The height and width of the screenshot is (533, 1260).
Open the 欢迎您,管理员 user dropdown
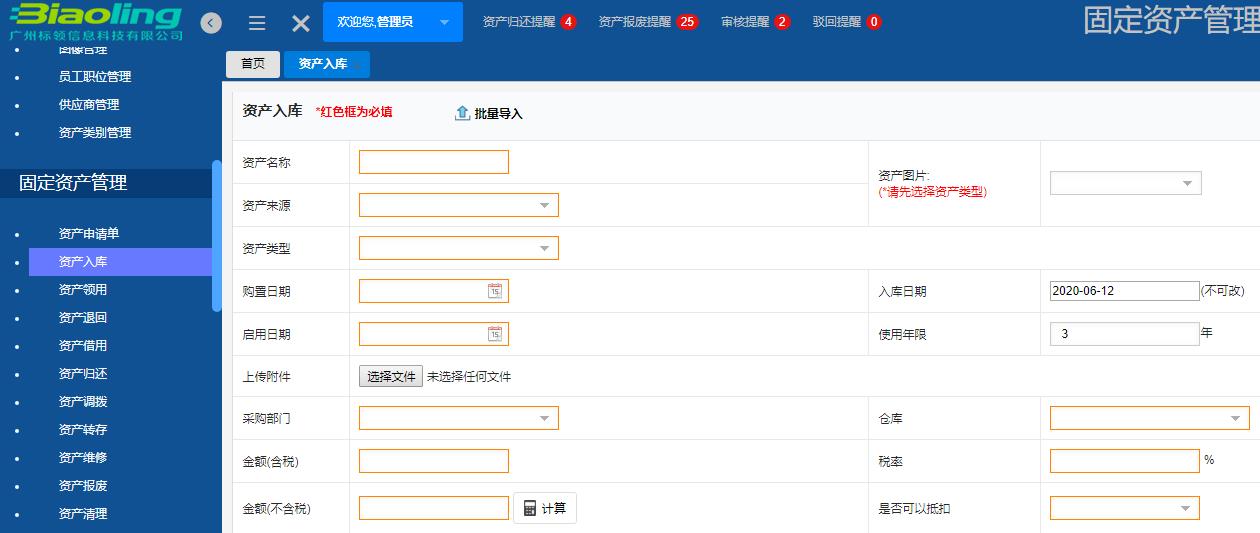(393, 22)
